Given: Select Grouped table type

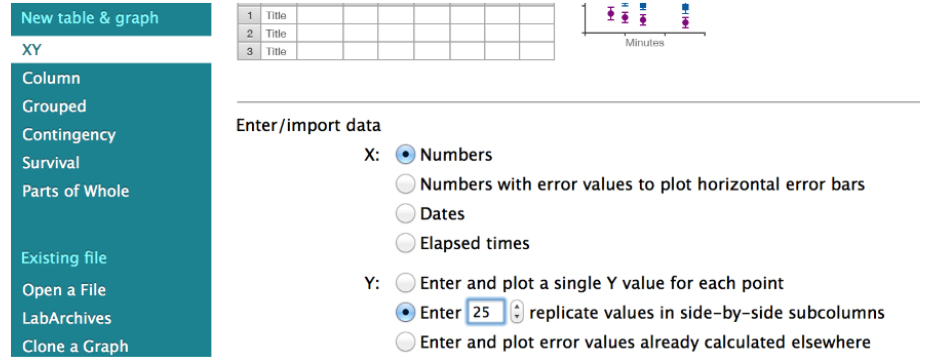Looking at the screenshot, I should point(54,107).
